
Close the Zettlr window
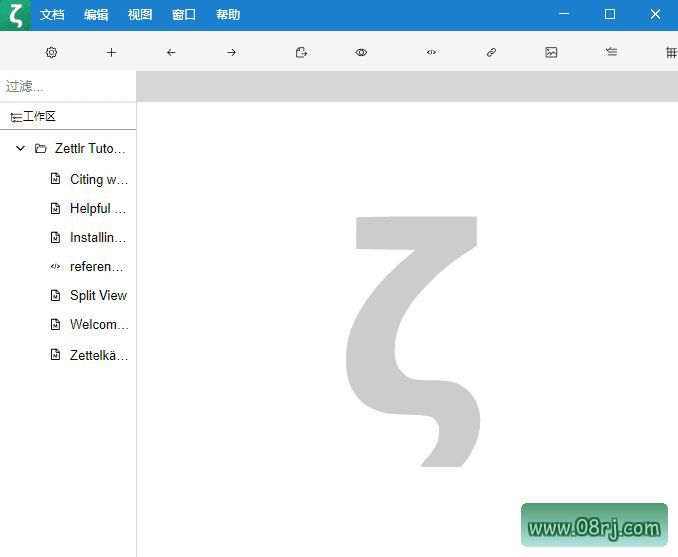pos(655,14)
